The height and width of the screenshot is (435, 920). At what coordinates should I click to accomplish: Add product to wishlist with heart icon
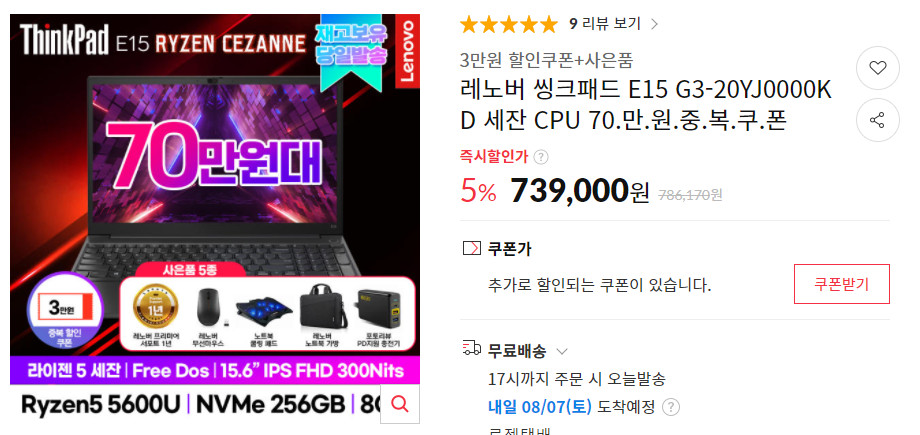(x=878, y=69)
